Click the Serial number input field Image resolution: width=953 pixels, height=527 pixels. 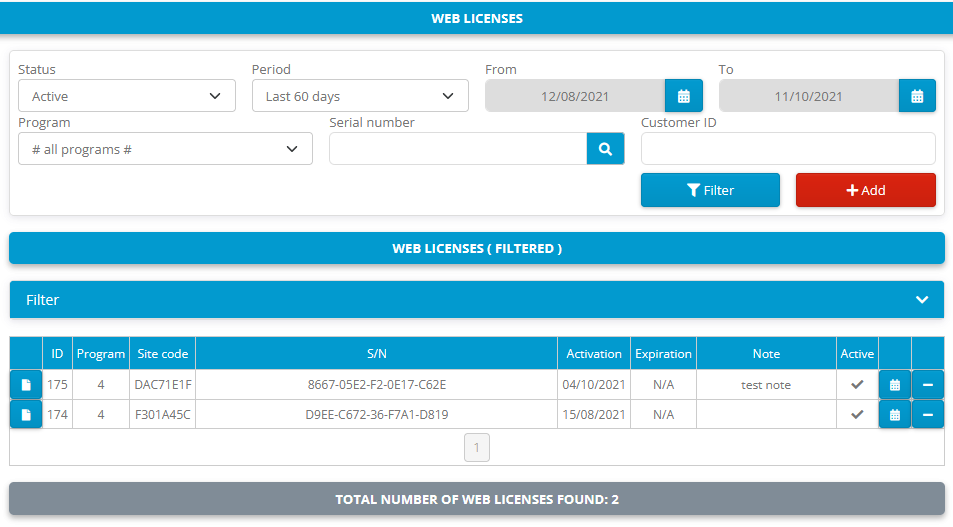point(458,149)
